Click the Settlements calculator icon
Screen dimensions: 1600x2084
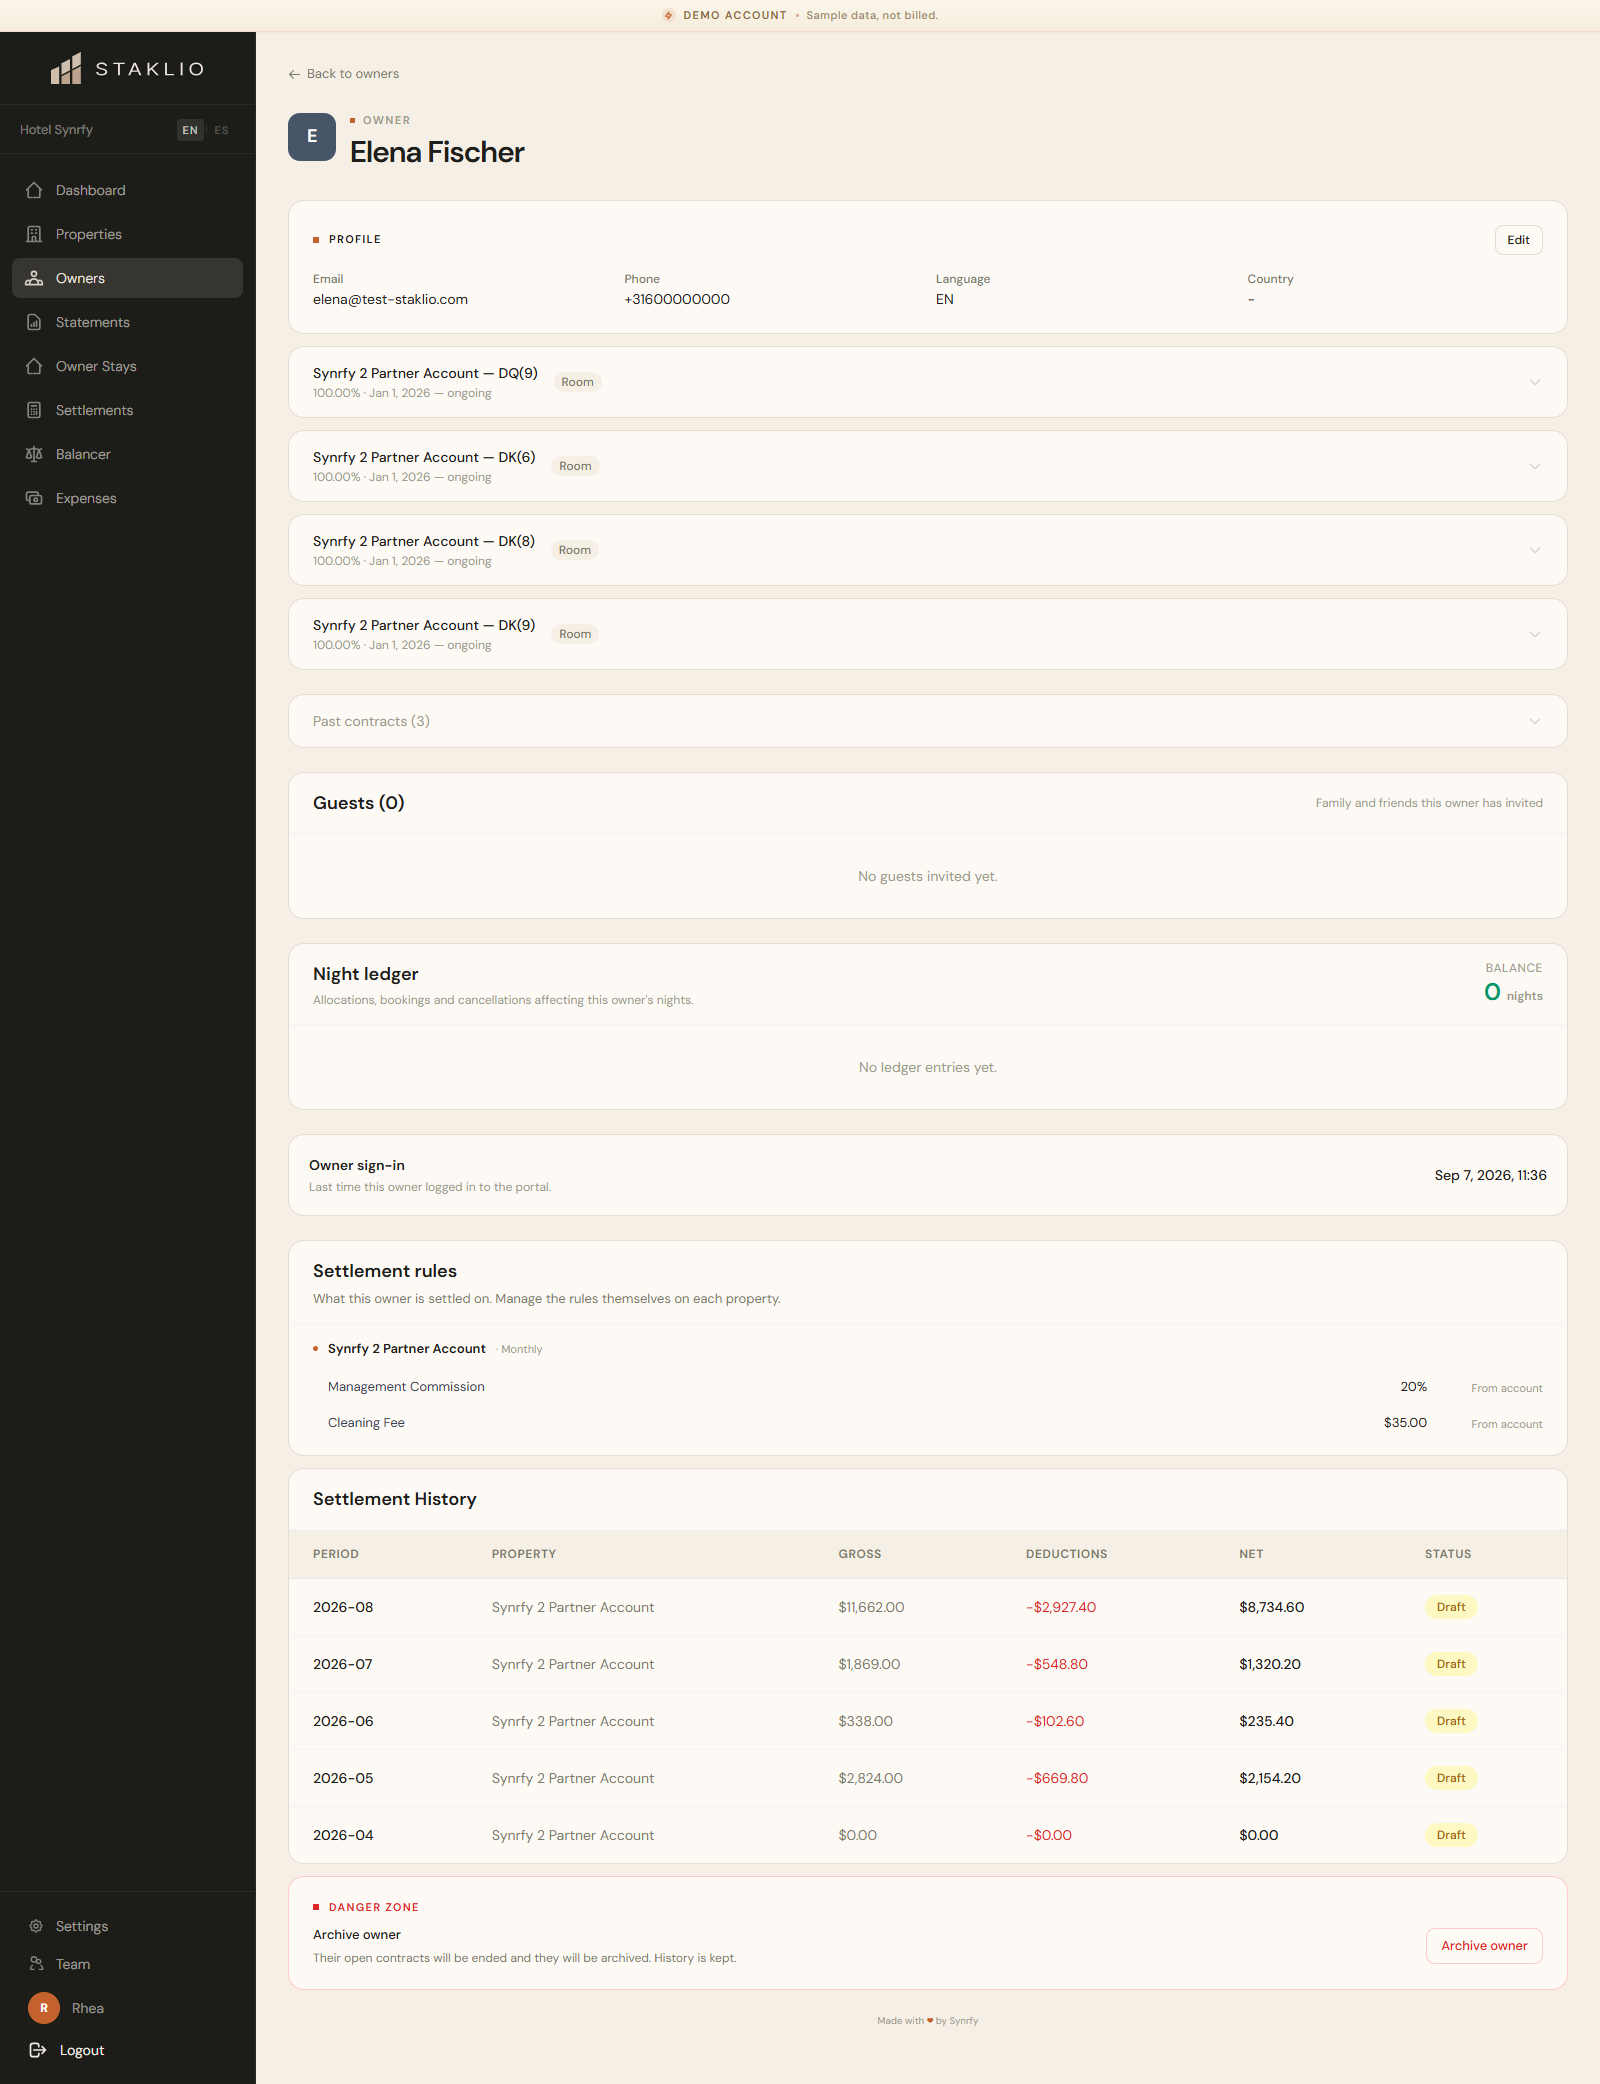coord(34,410)
